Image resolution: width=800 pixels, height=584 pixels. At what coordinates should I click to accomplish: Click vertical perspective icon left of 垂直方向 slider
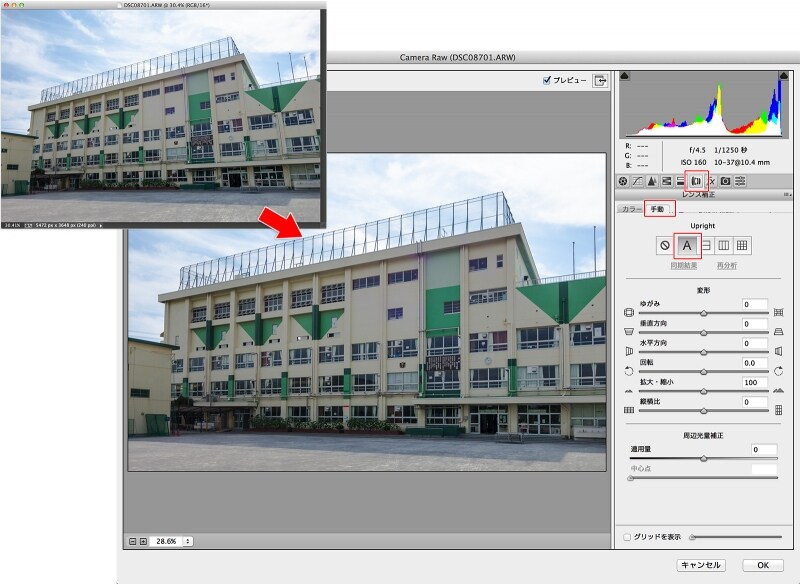(x=629, y=332)
